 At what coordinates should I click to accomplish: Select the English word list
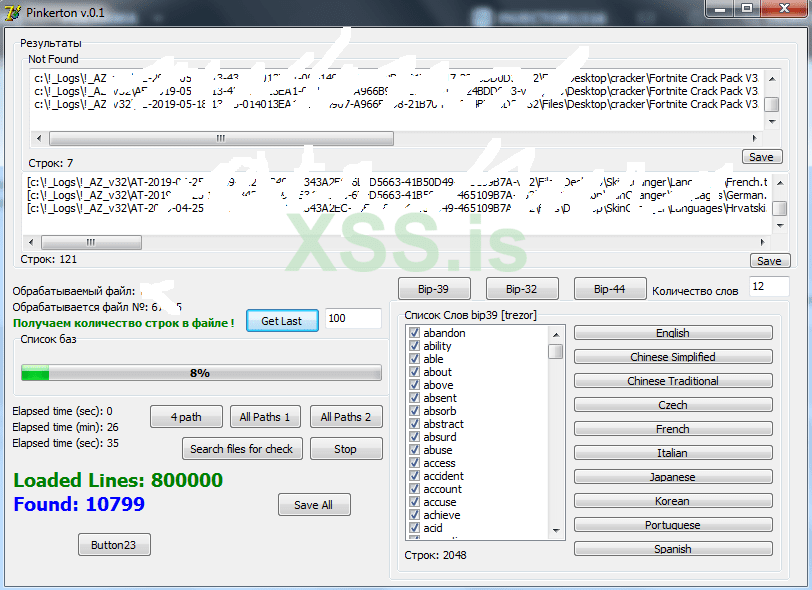click(x=673, y=333)
